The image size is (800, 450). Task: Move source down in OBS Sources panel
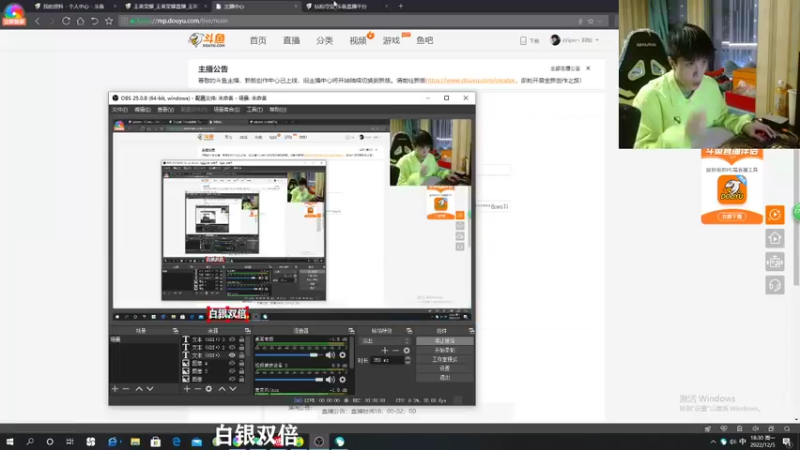(233, 389)
